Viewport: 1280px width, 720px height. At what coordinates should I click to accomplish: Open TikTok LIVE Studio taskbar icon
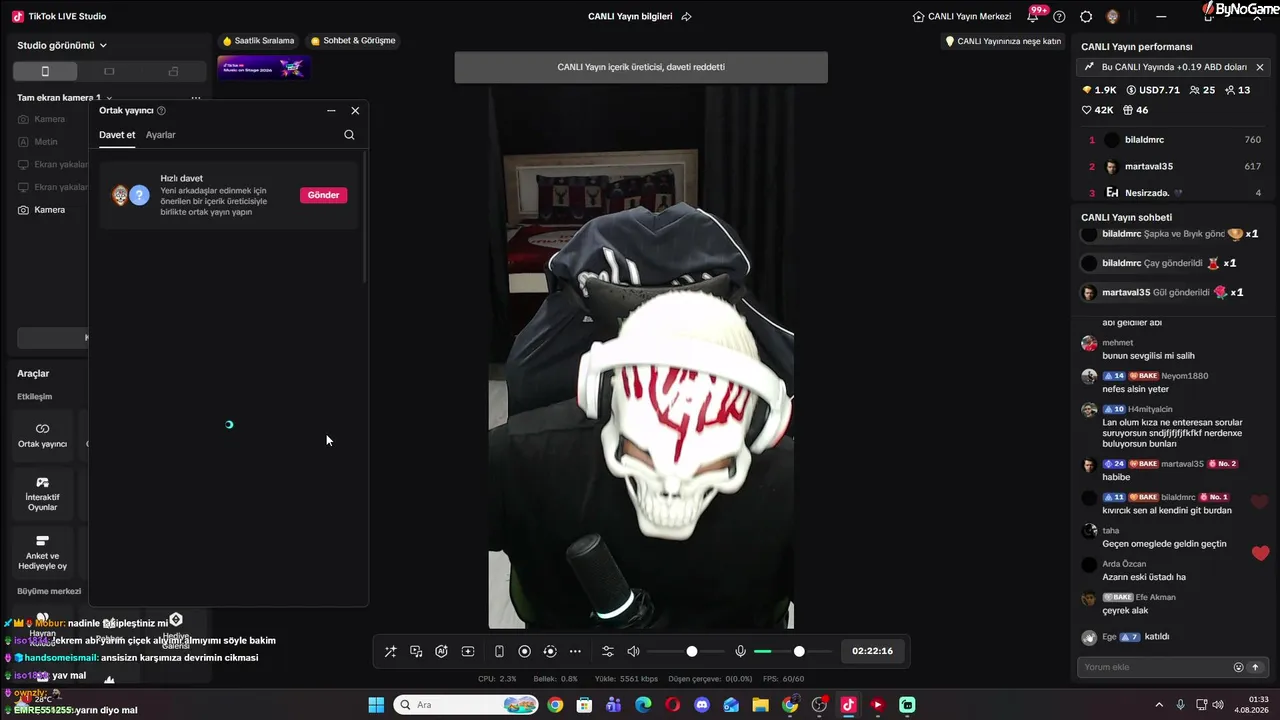point(848,705)
